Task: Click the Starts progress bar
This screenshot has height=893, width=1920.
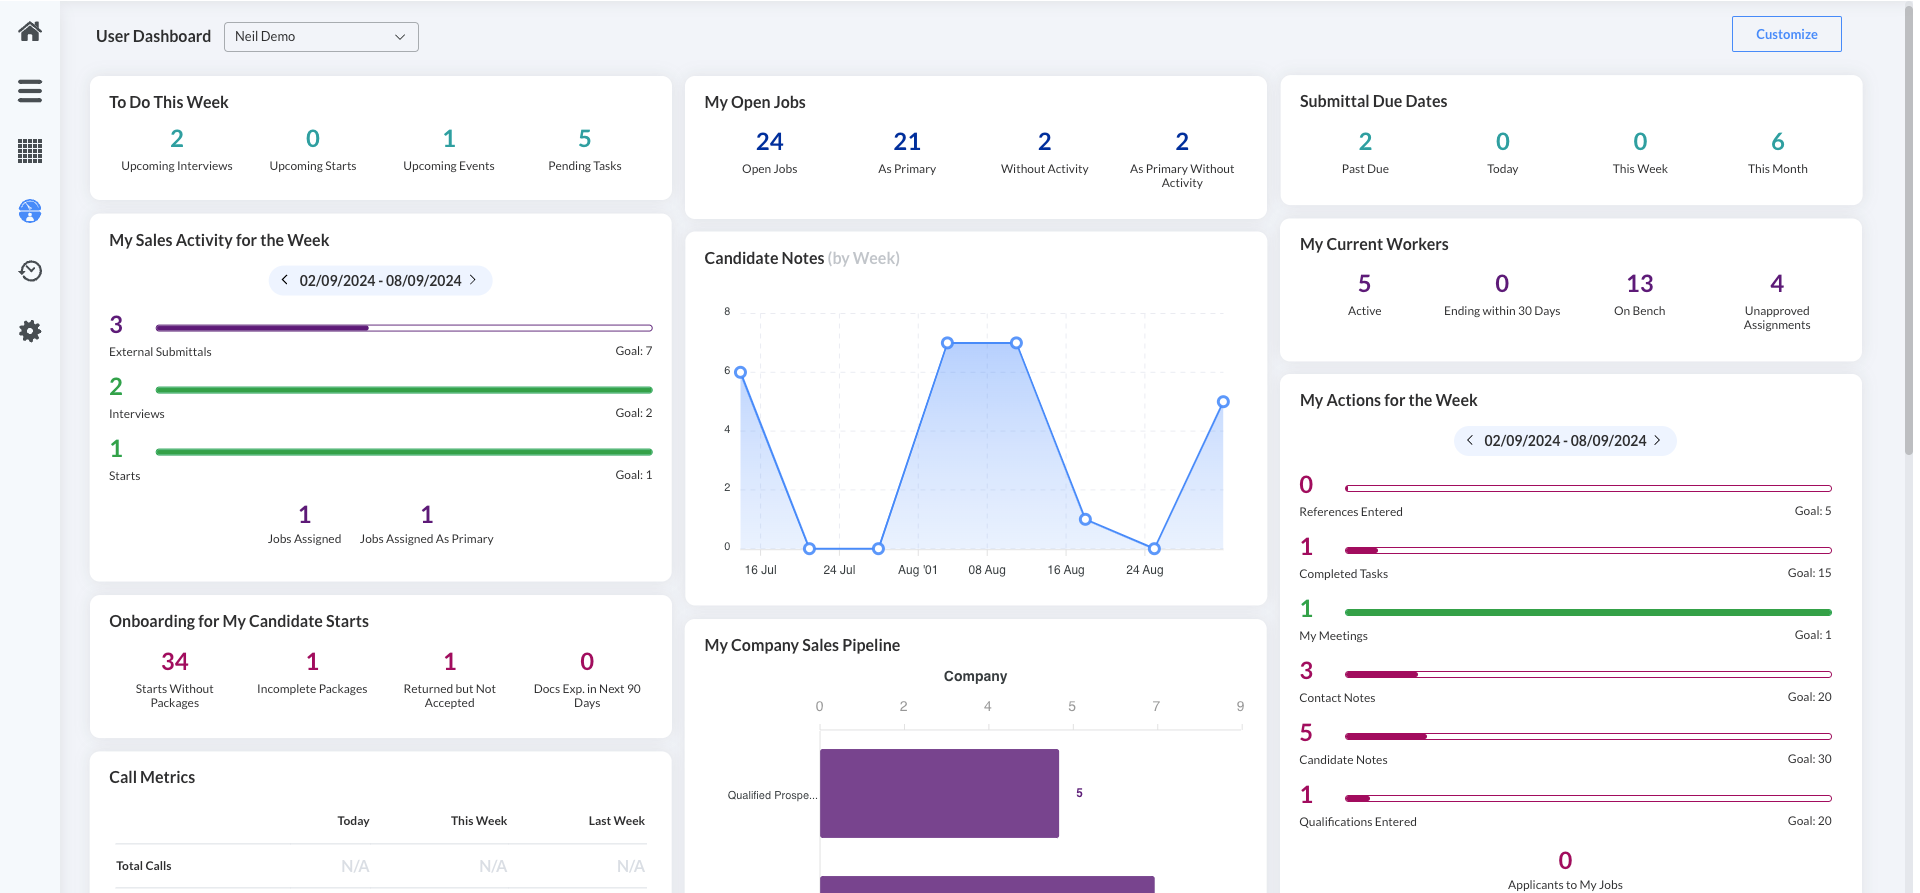Action: coord(404,452)
